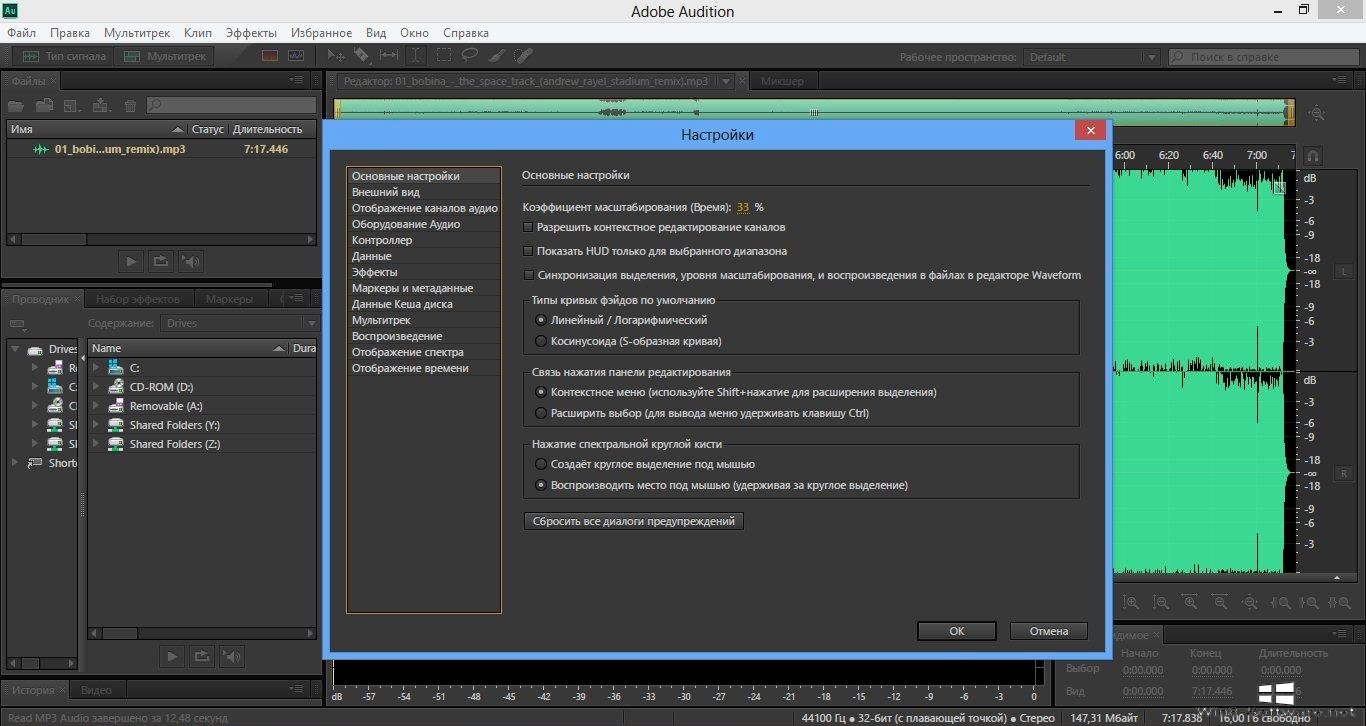Enable 'Показать HUD только для выбранного диапазона'
The height and width of the screenshot is (726, 1366).
(529, 251)
